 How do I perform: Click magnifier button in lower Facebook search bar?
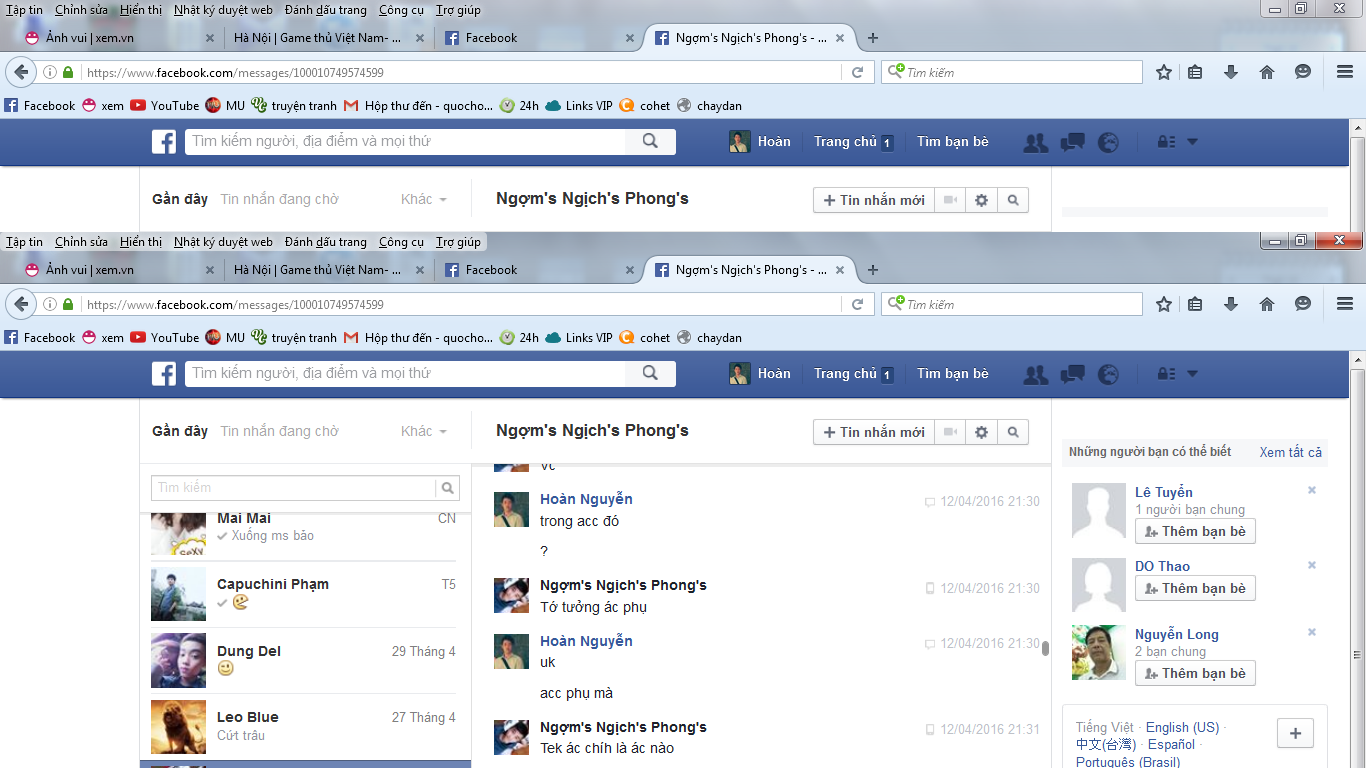click(x=651, y=373)
